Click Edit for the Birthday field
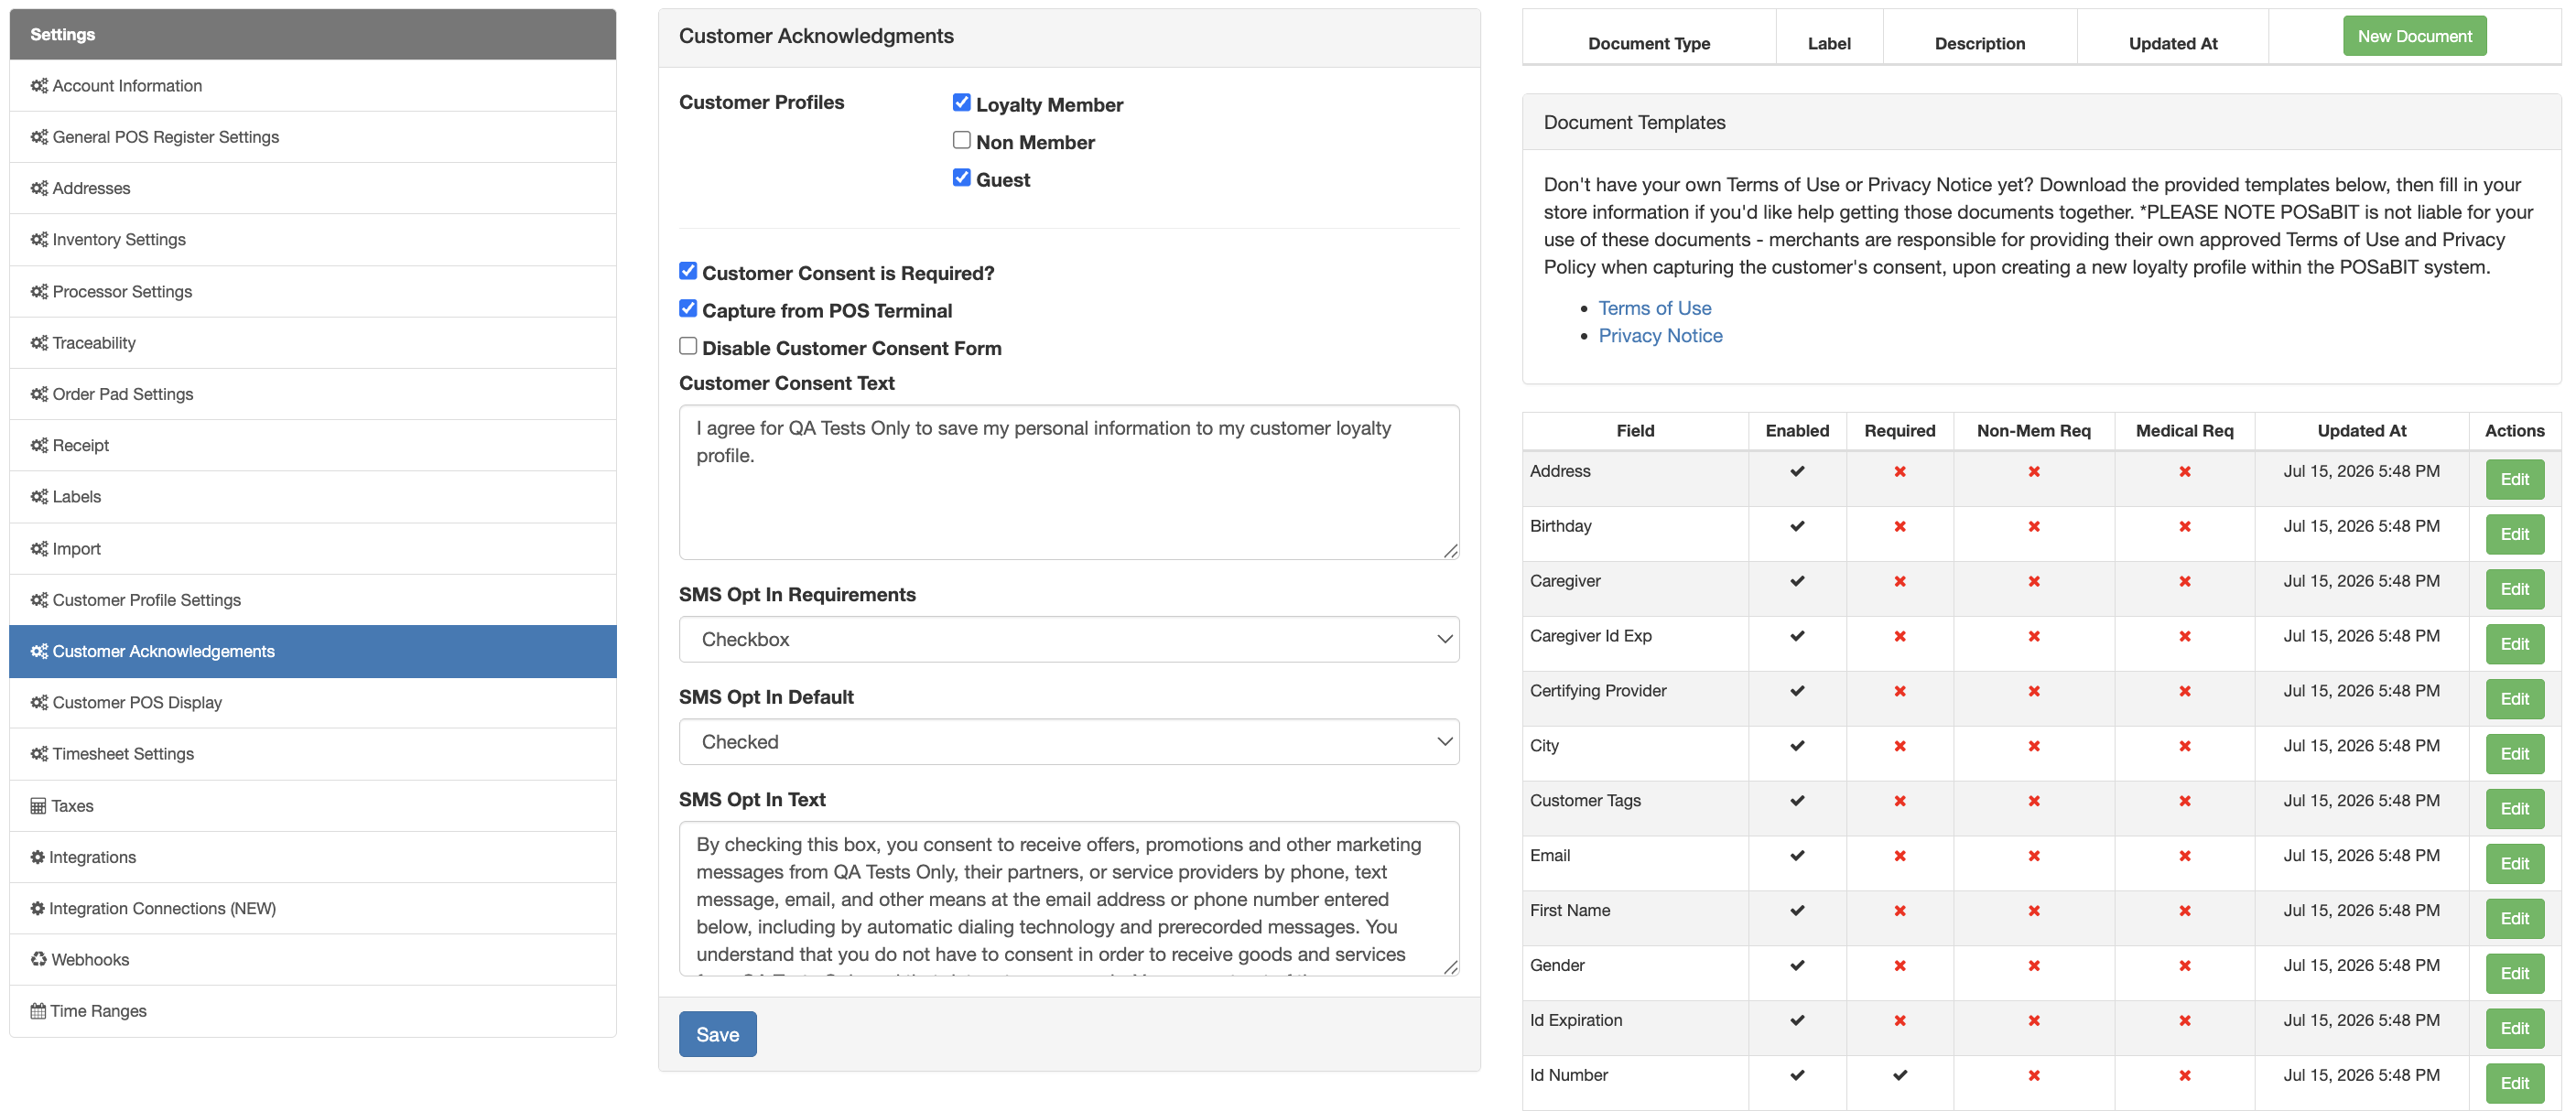The width and height of the screenshot is (2576, 1111). tap(2514, 534)
